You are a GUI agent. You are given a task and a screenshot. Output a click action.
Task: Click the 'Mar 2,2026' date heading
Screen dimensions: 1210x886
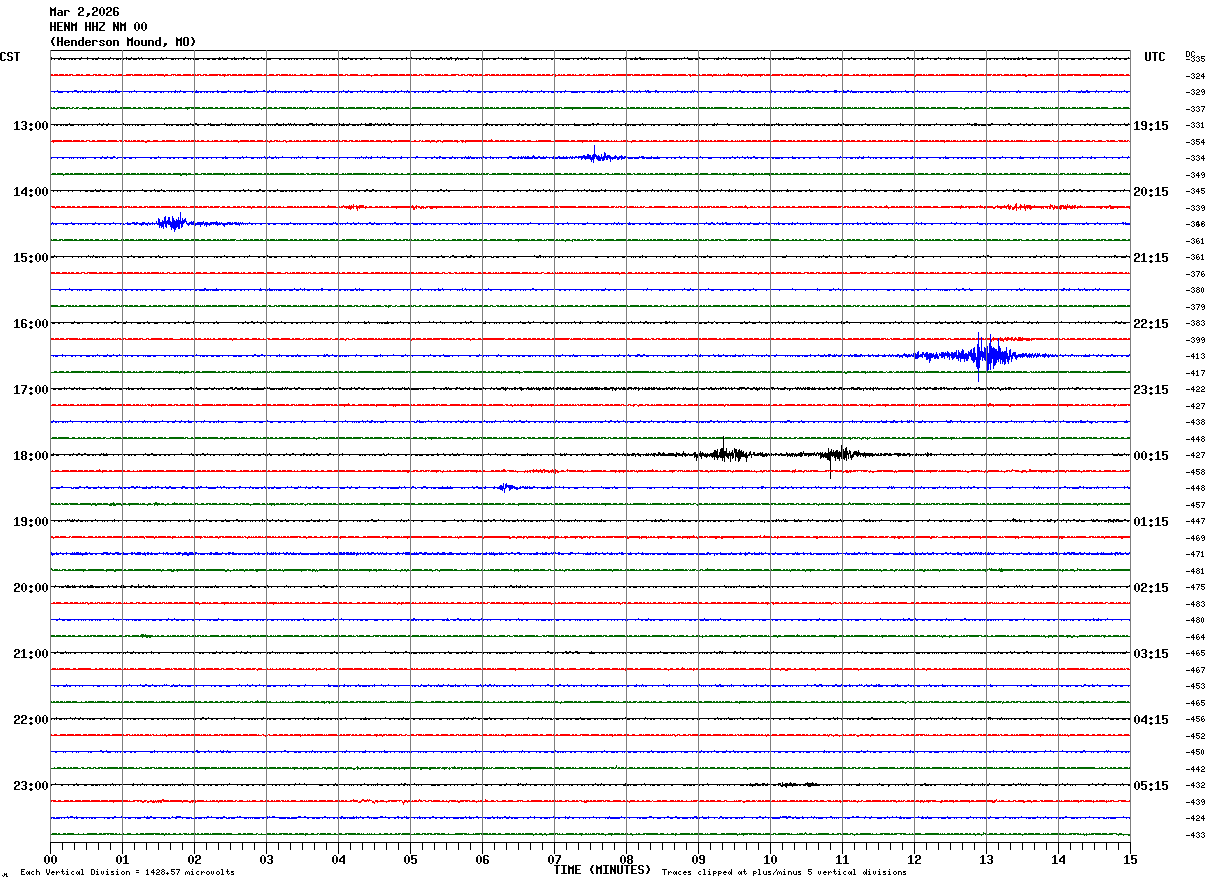tap(84, 12)
